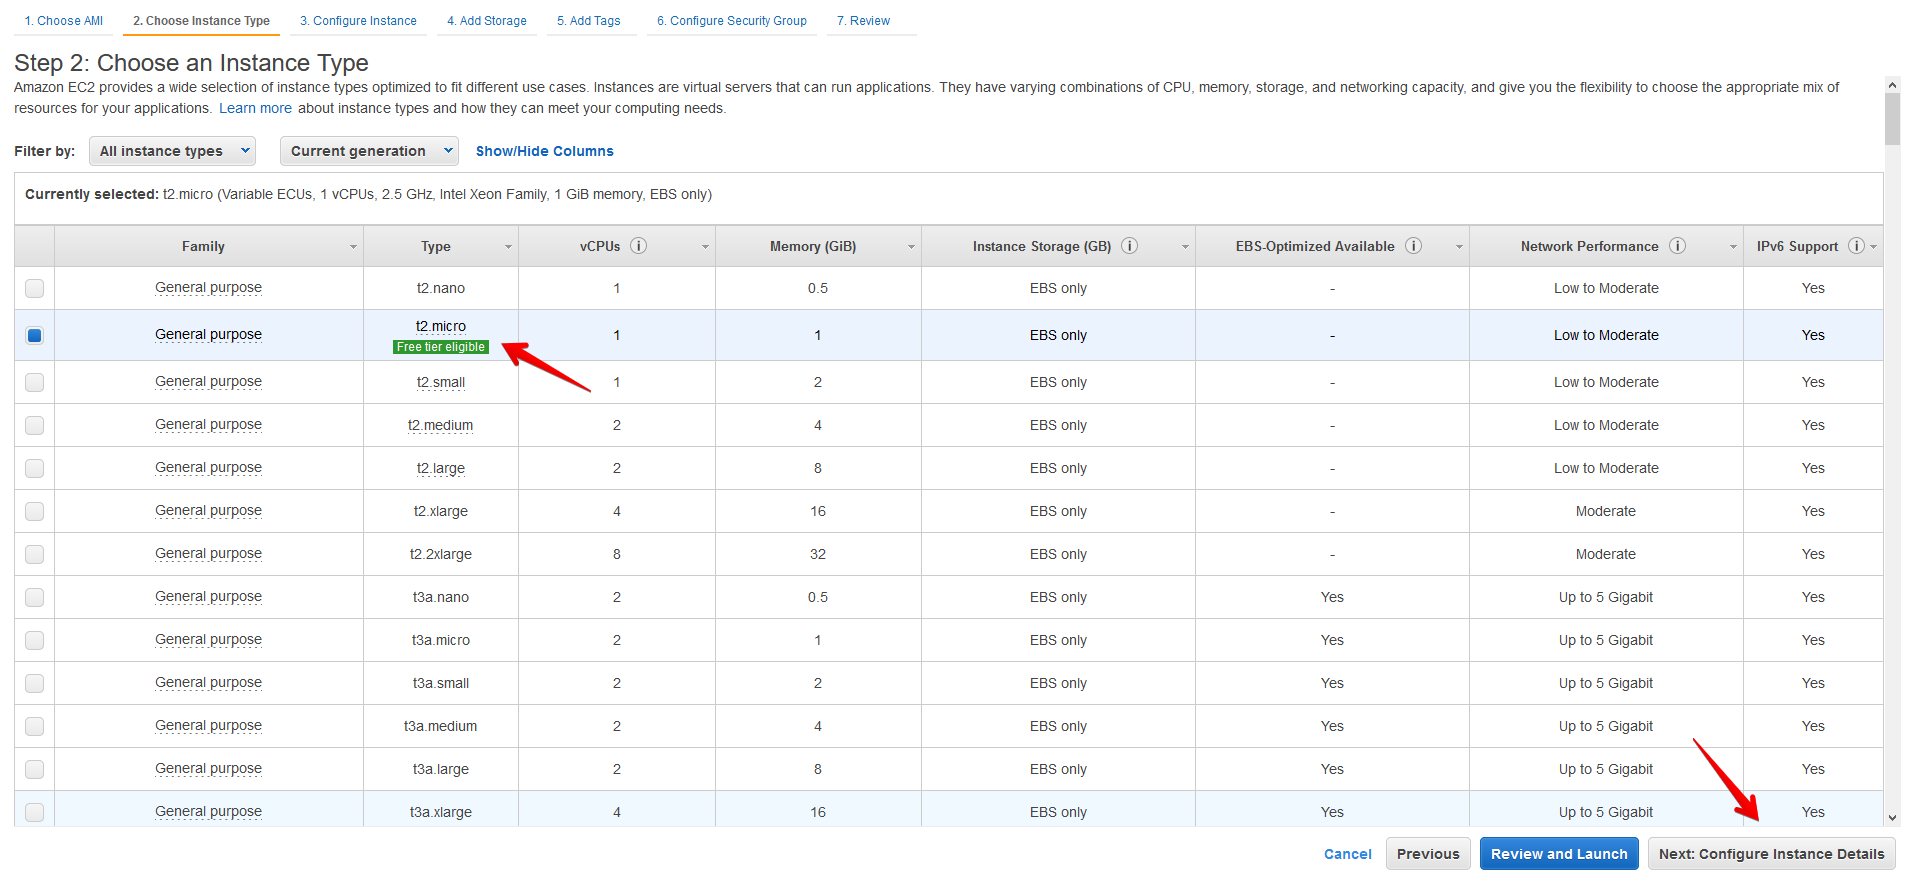1906x883 pixels.
Task: Open 3. Configure Instance tab
Action: [358, 21]
